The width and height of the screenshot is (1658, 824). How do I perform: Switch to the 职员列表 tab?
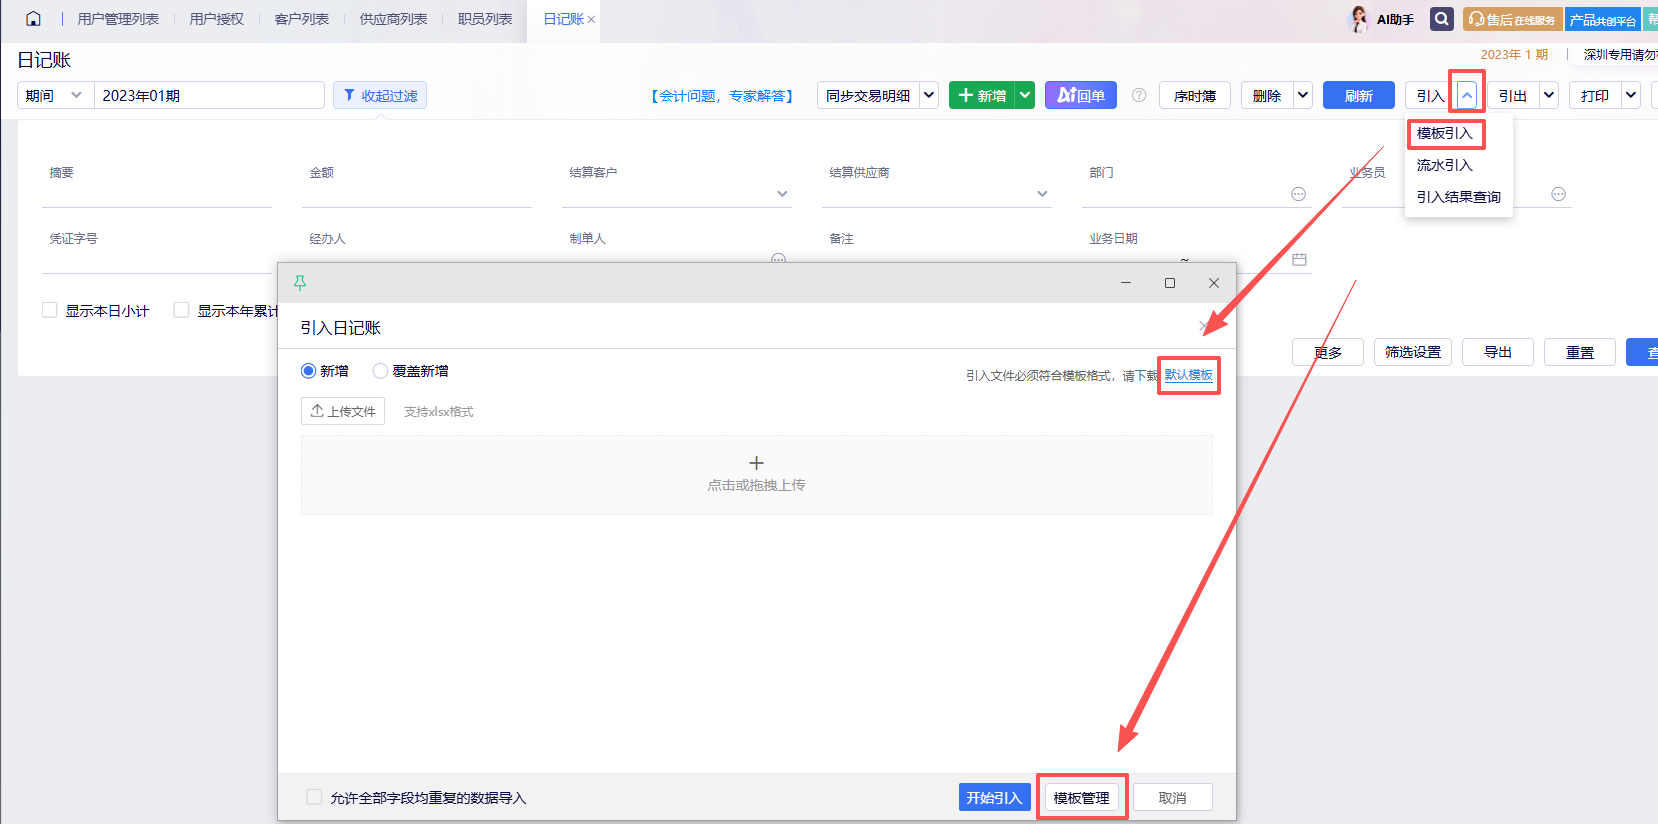click(485, 19)
